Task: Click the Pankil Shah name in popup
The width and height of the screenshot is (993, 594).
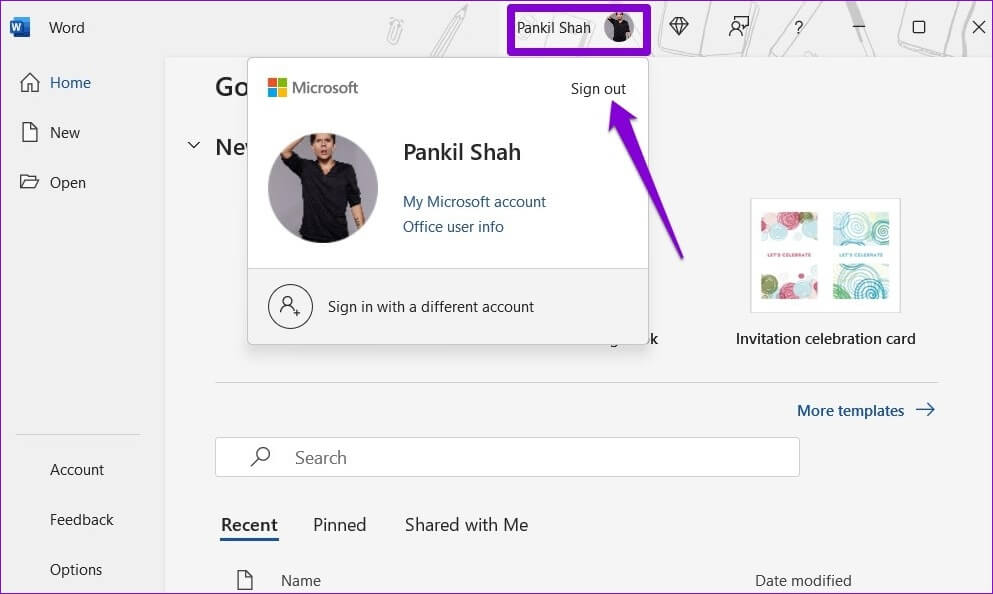Action: [462, 152]
